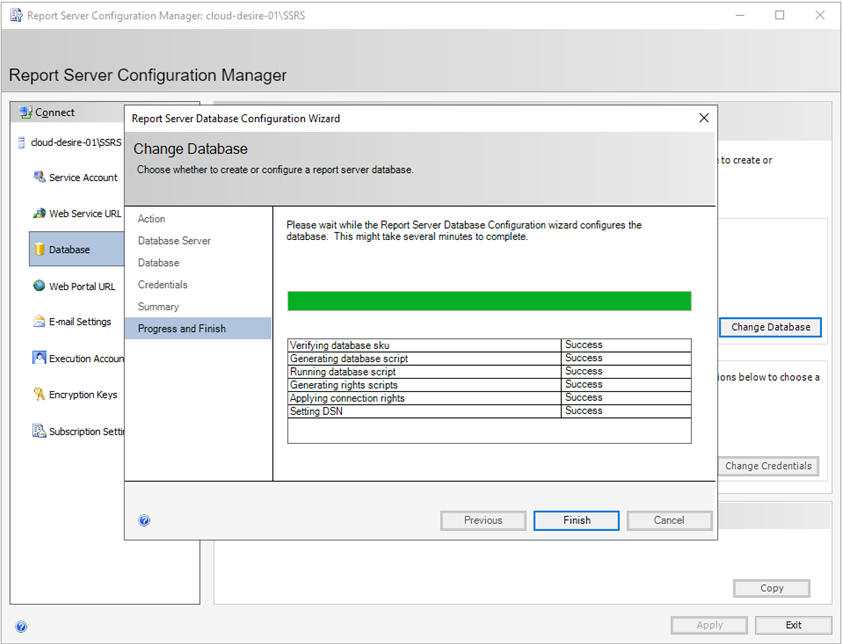
Task: Go to the Summary wizard step
Action: pos(158,307)
